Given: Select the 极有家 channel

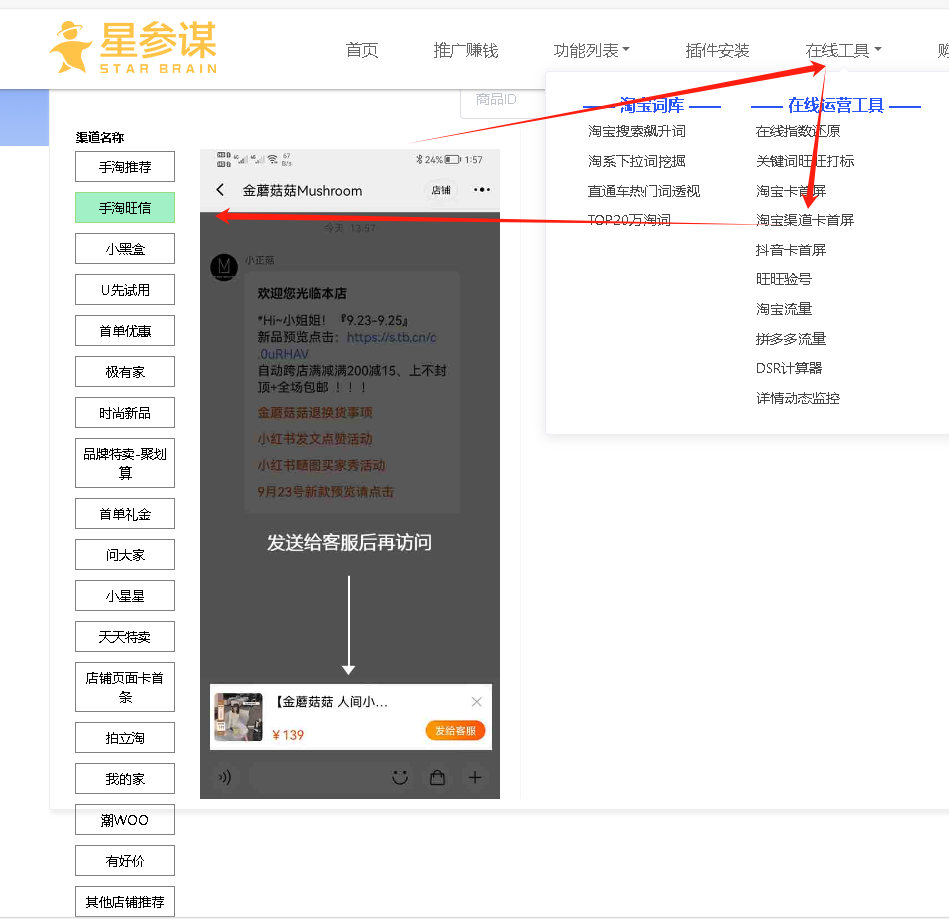Looking at the screenshot, I should click(125, 372).
